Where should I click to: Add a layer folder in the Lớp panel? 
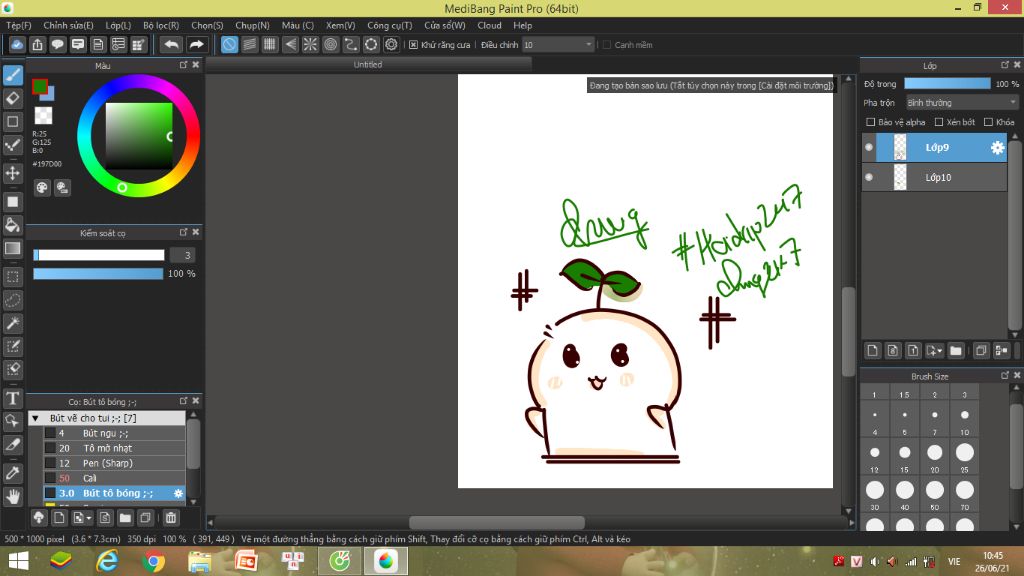click(956, 351)
